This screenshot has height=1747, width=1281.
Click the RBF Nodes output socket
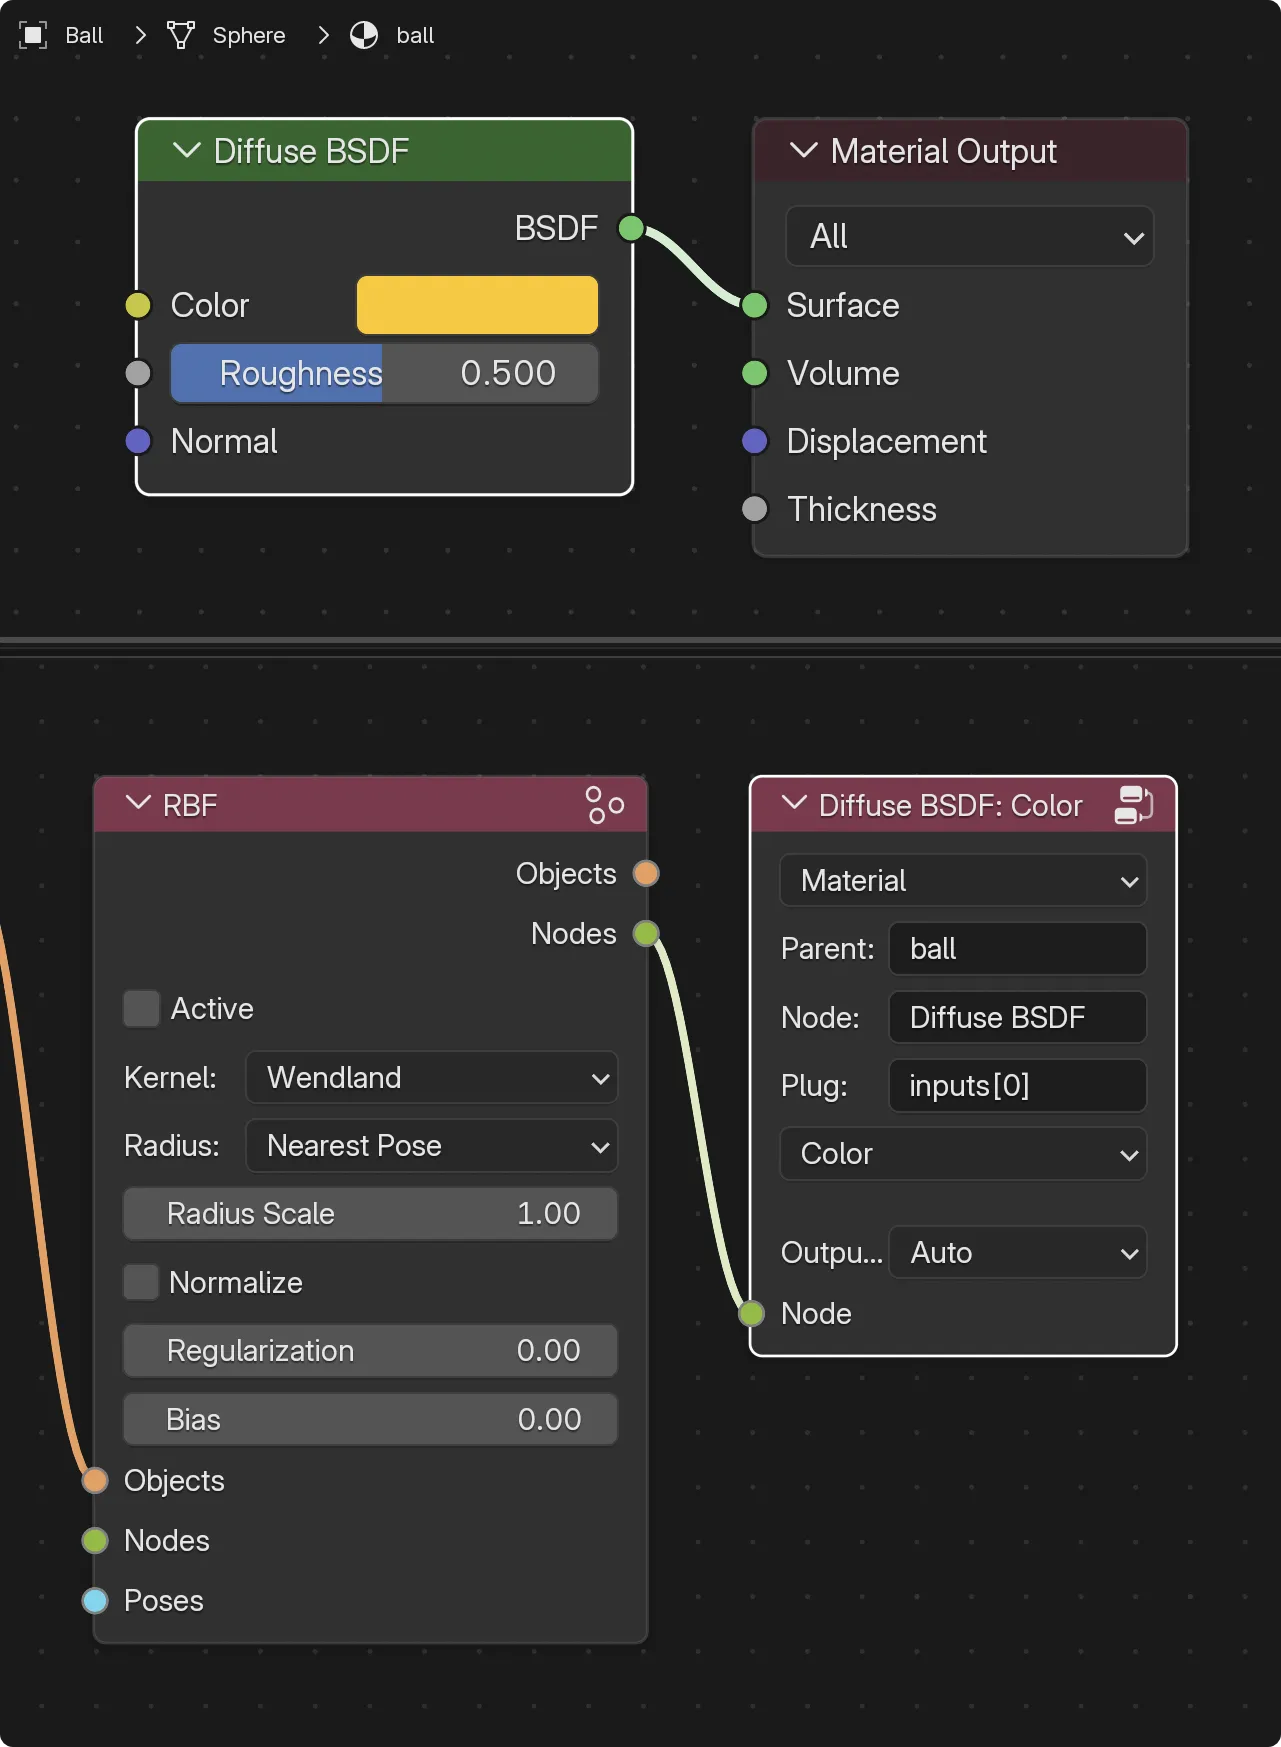(646, 933)
